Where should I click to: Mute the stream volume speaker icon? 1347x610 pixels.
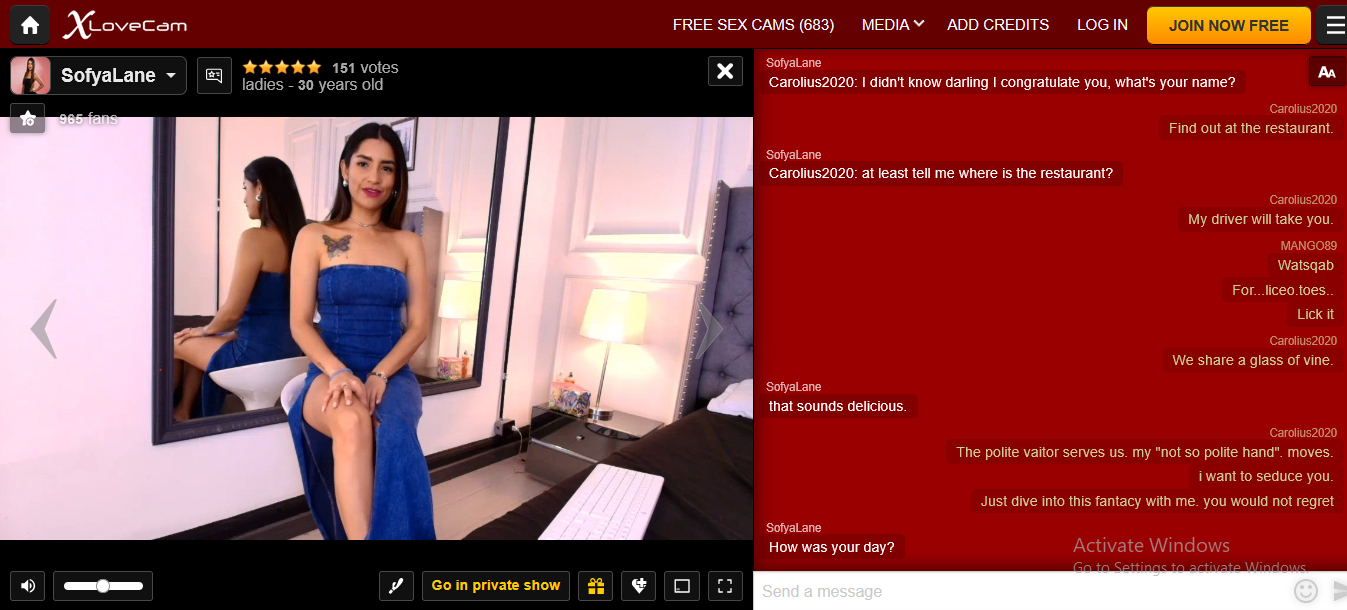[x=28, y=586]
